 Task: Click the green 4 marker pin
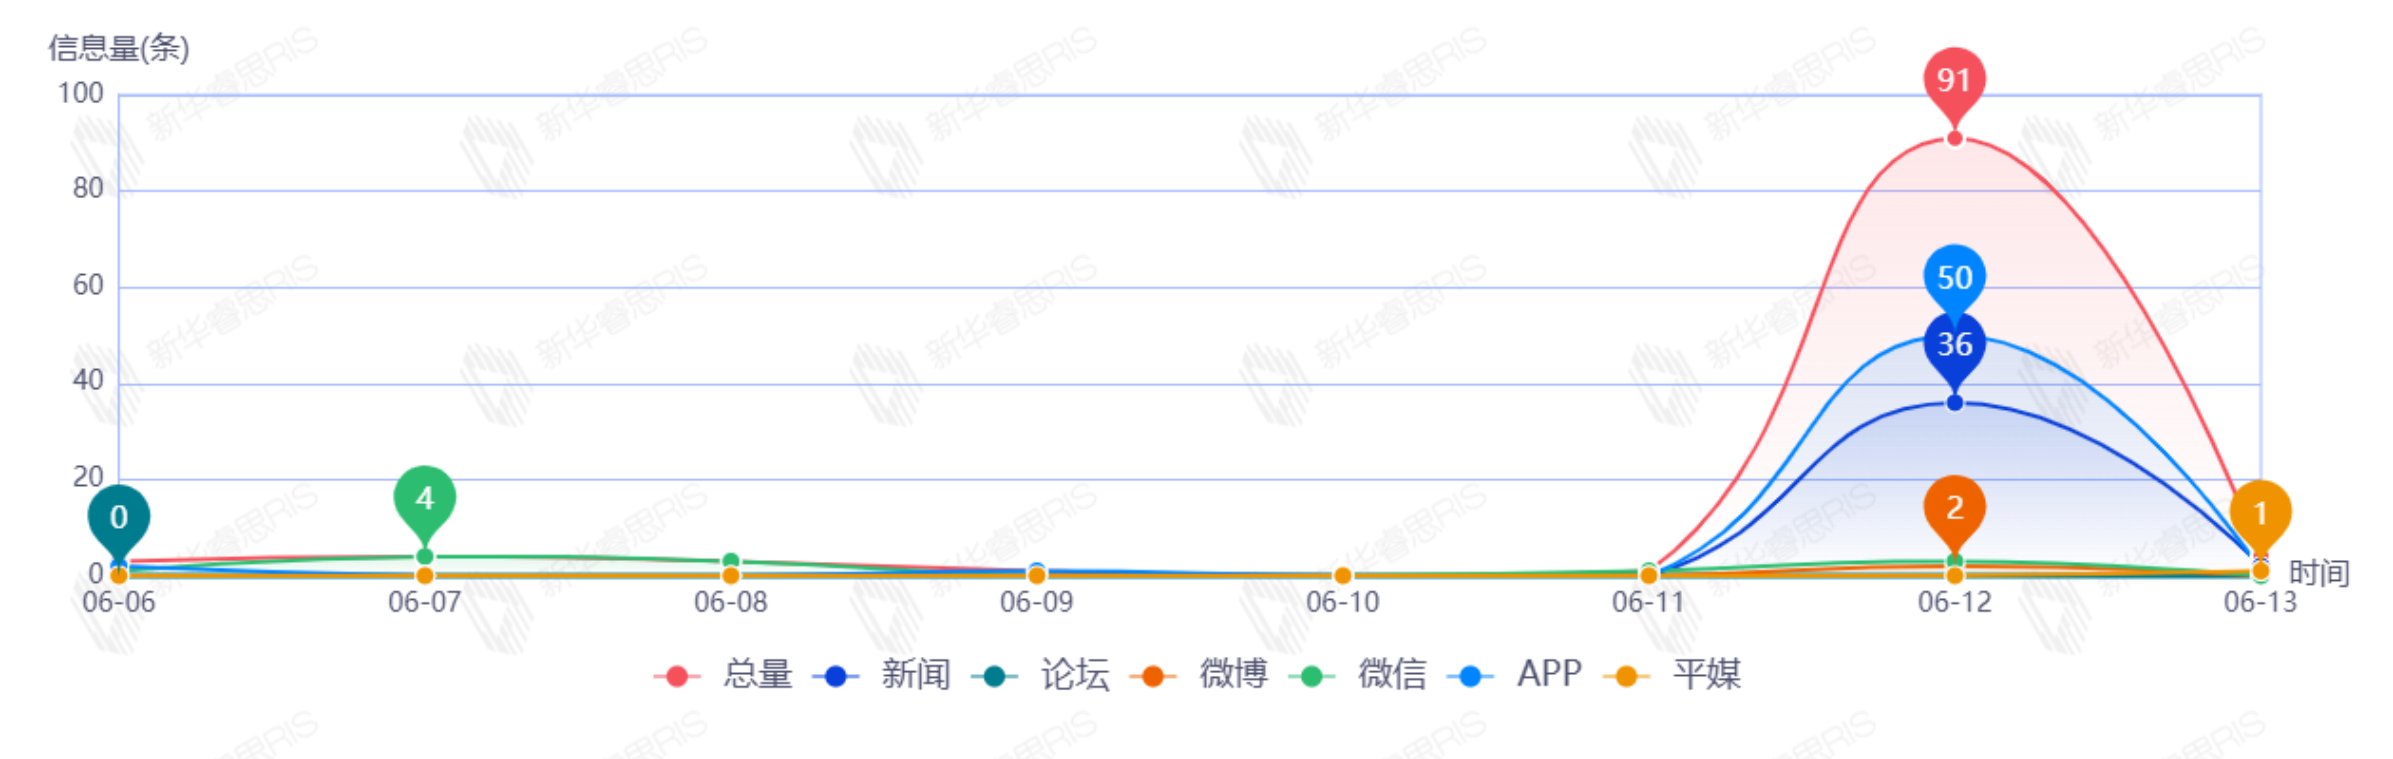[424, 498]
